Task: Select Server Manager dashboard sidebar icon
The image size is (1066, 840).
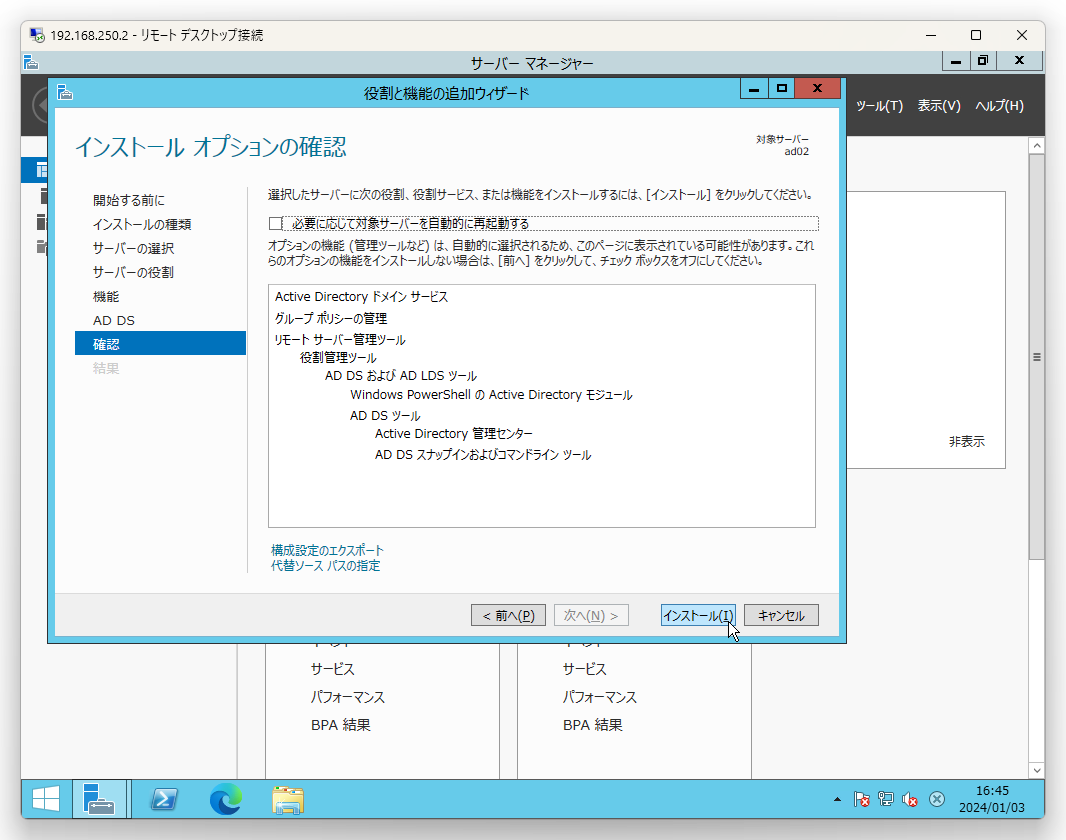Action: tap(39, 170)
